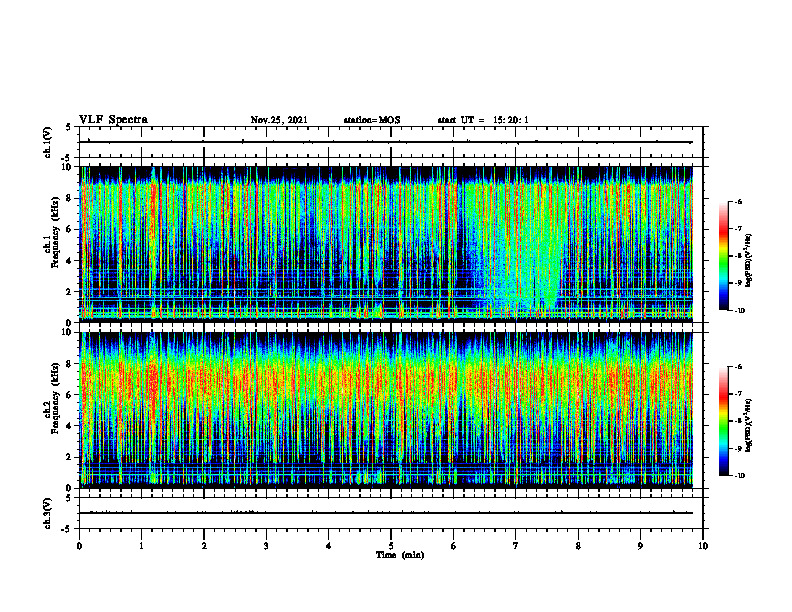Click the "ch.1(V)" waveform axis label
The image size is (792, 612).
point(48,142)
